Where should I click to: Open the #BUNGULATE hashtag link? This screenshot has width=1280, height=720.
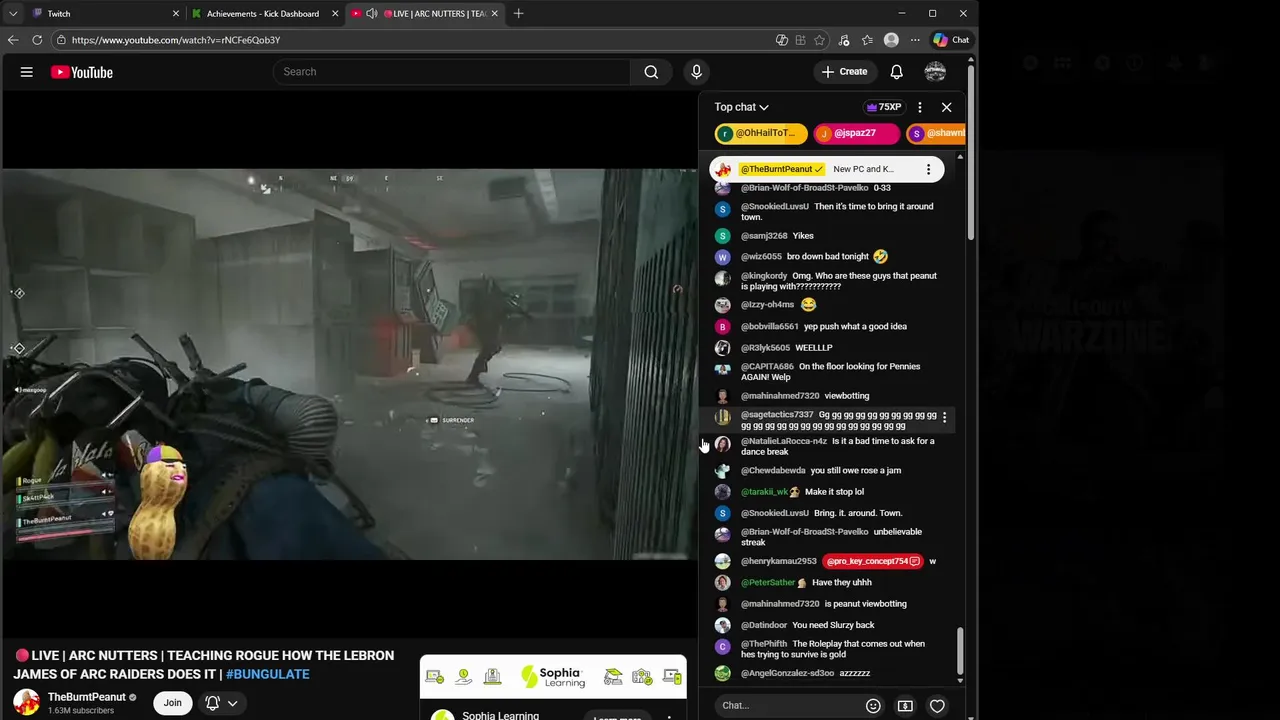click(267, 674)
